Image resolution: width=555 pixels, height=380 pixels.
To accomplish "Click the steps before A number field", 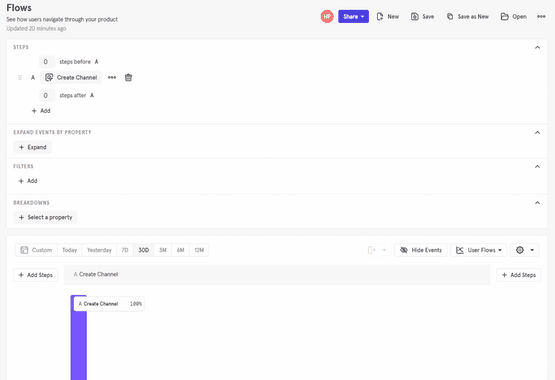I will (47, 62).
